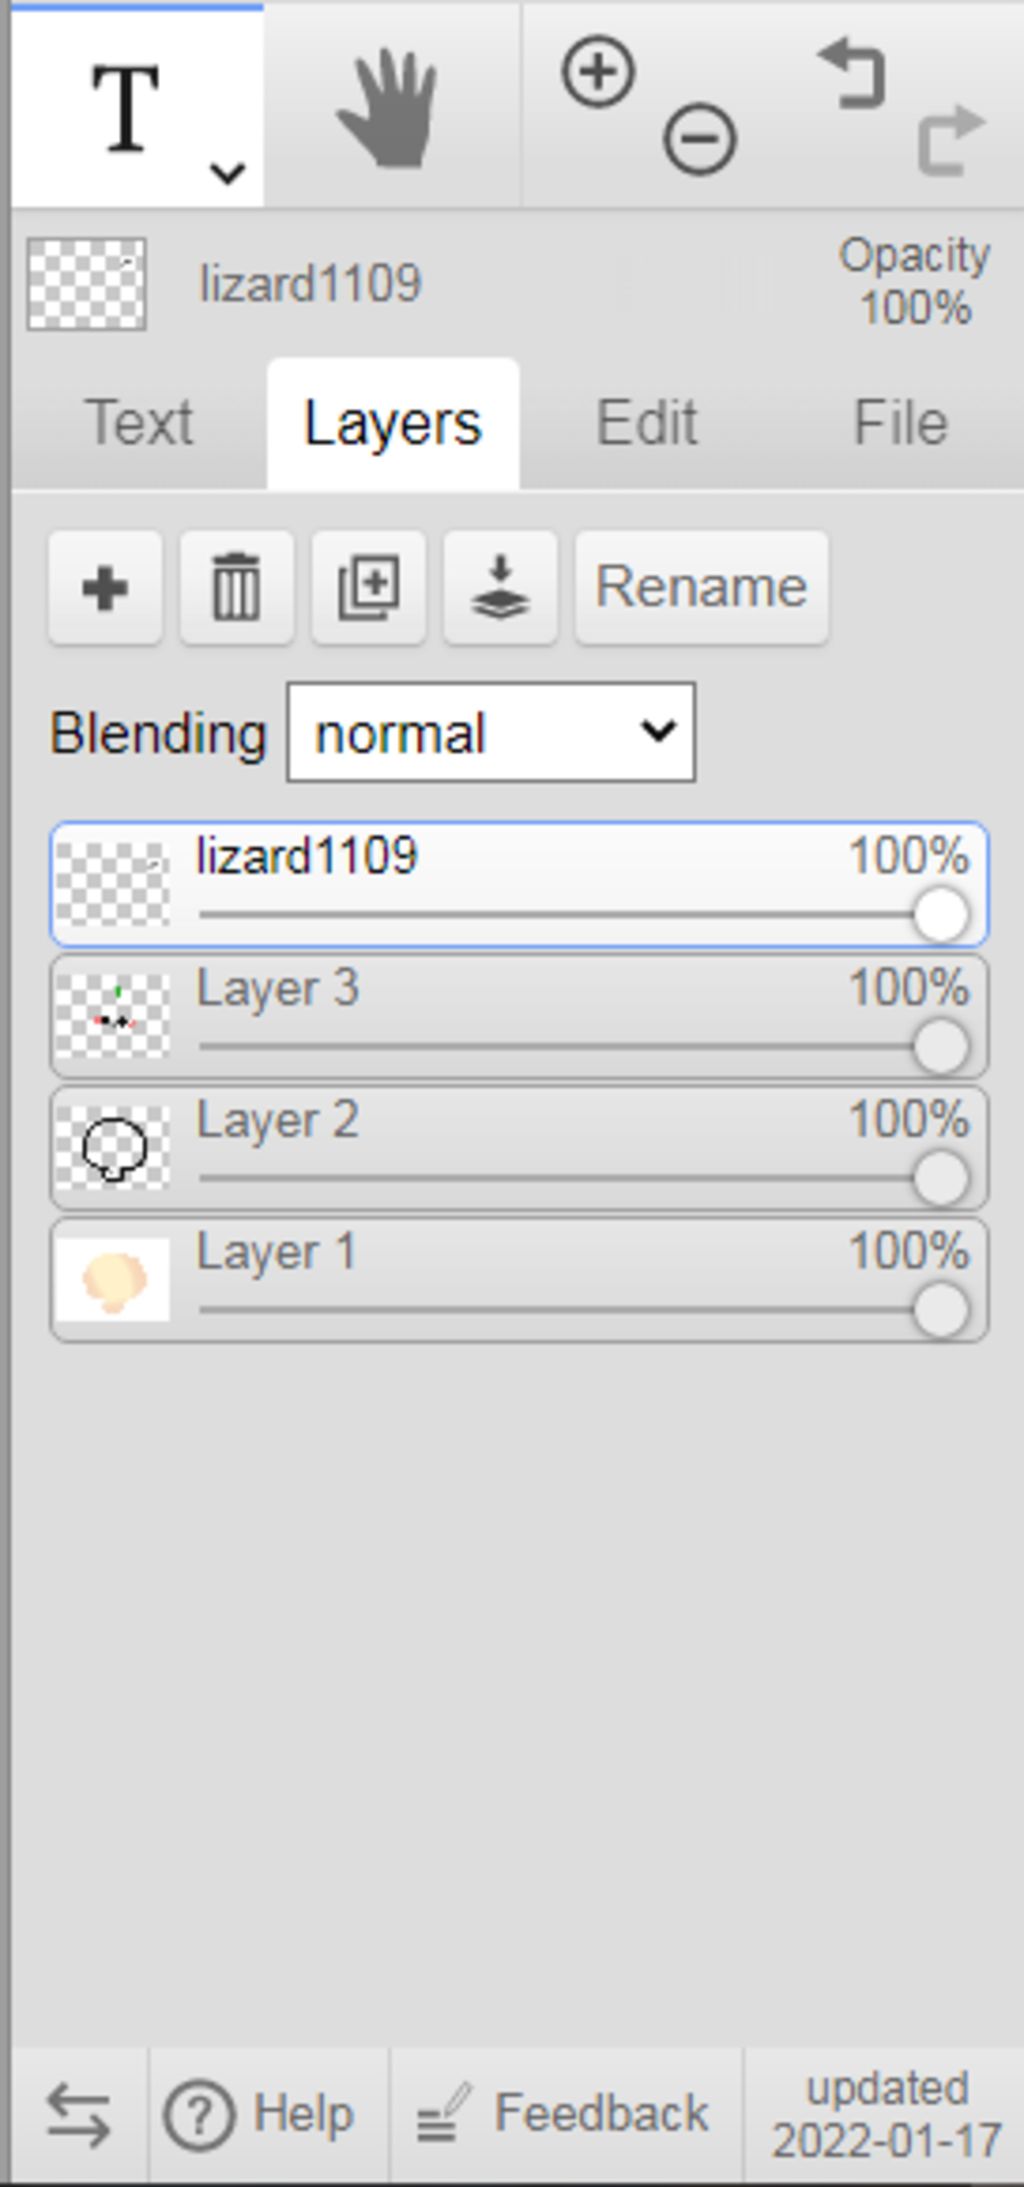Viewport: 1024px width, 2187px height.
Task: Select the Text tool
Action: click(126, 107)
